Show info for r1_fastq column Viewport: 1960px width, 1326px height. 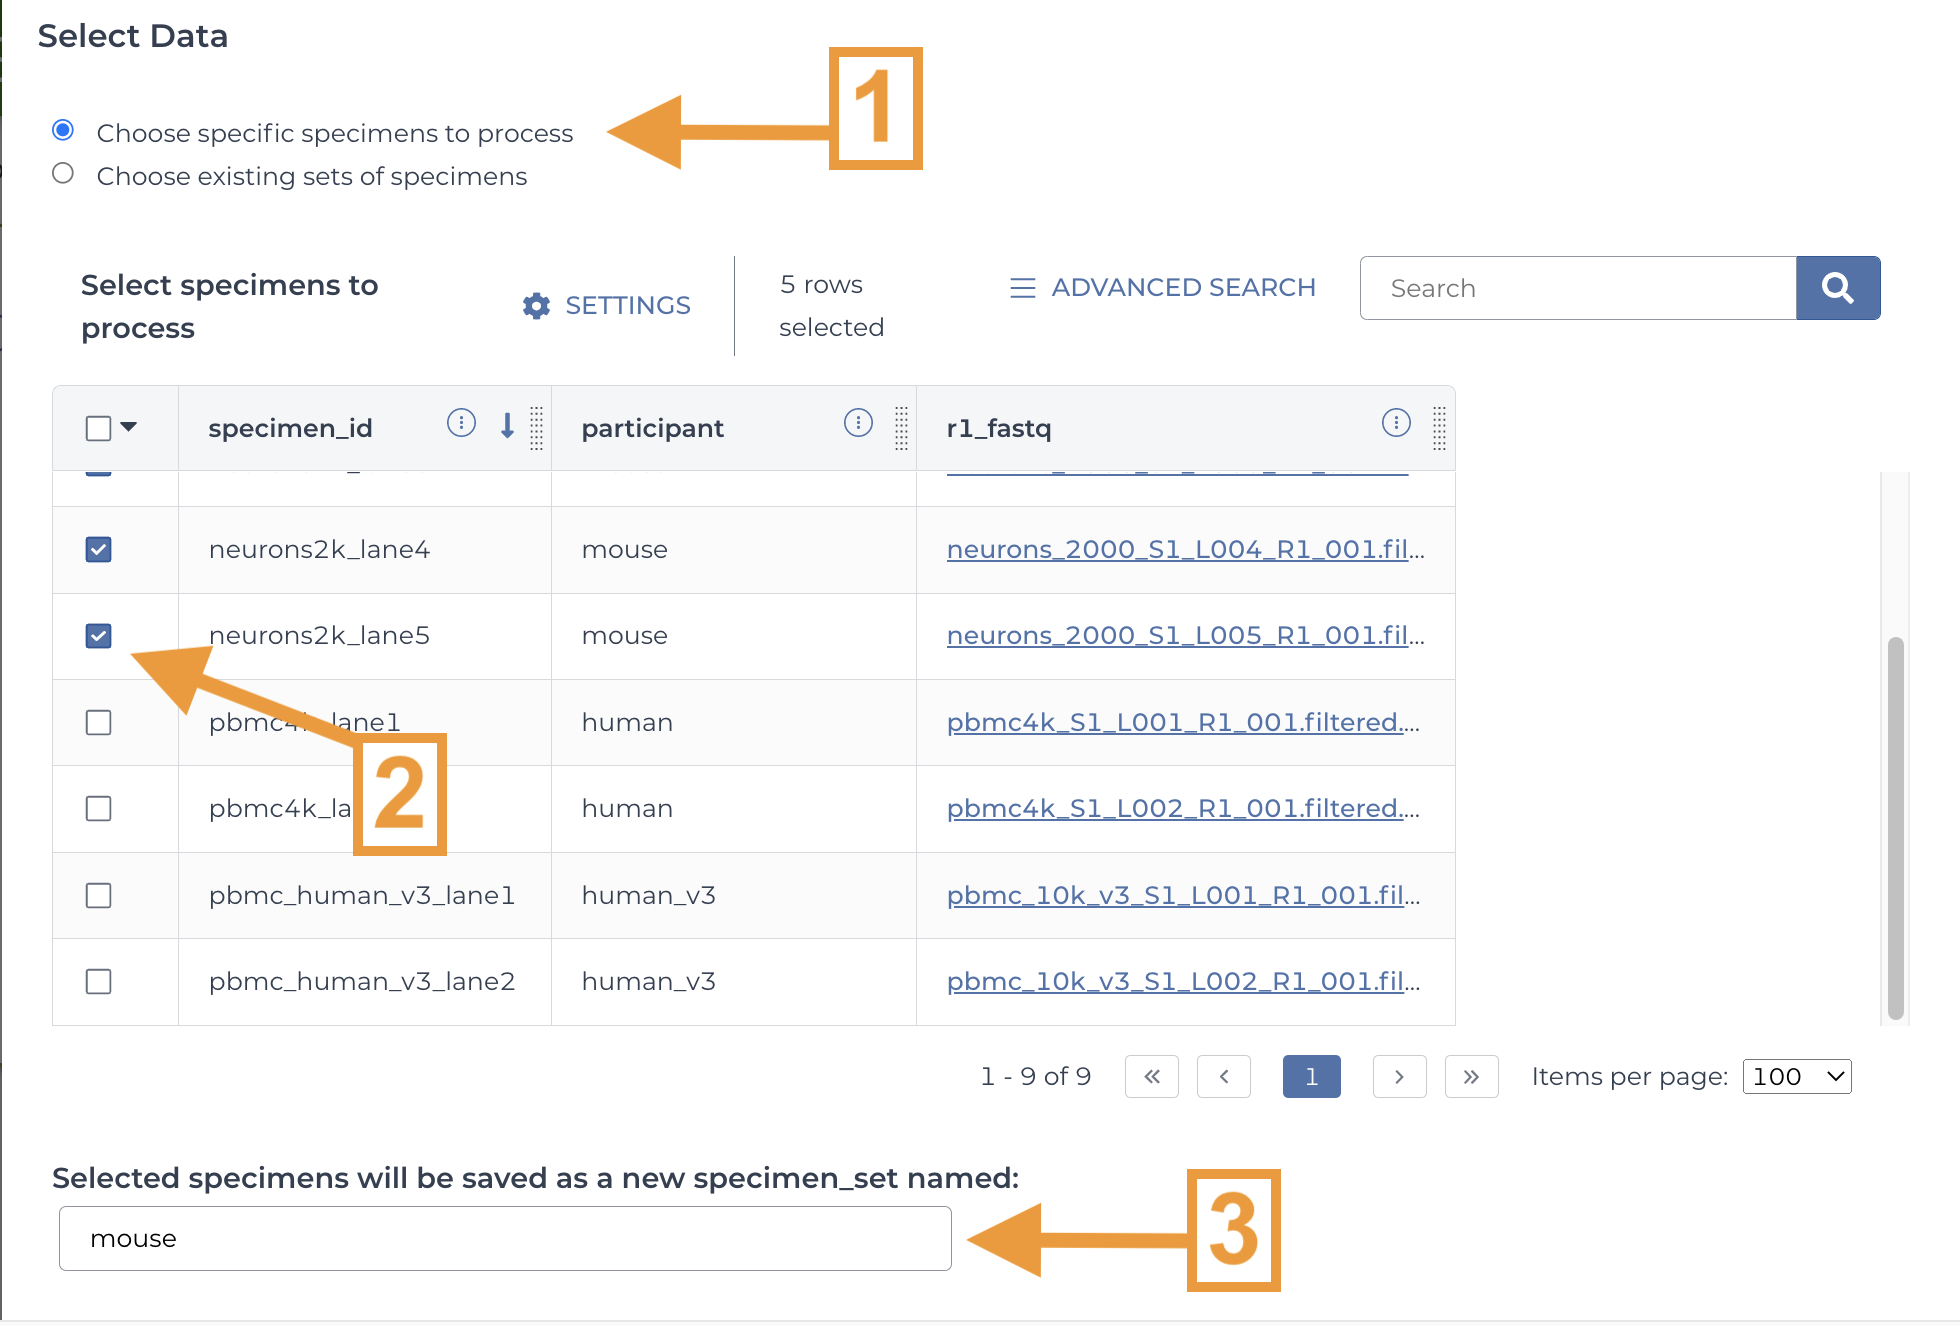pyautogui.click(x=1396, y=423)
